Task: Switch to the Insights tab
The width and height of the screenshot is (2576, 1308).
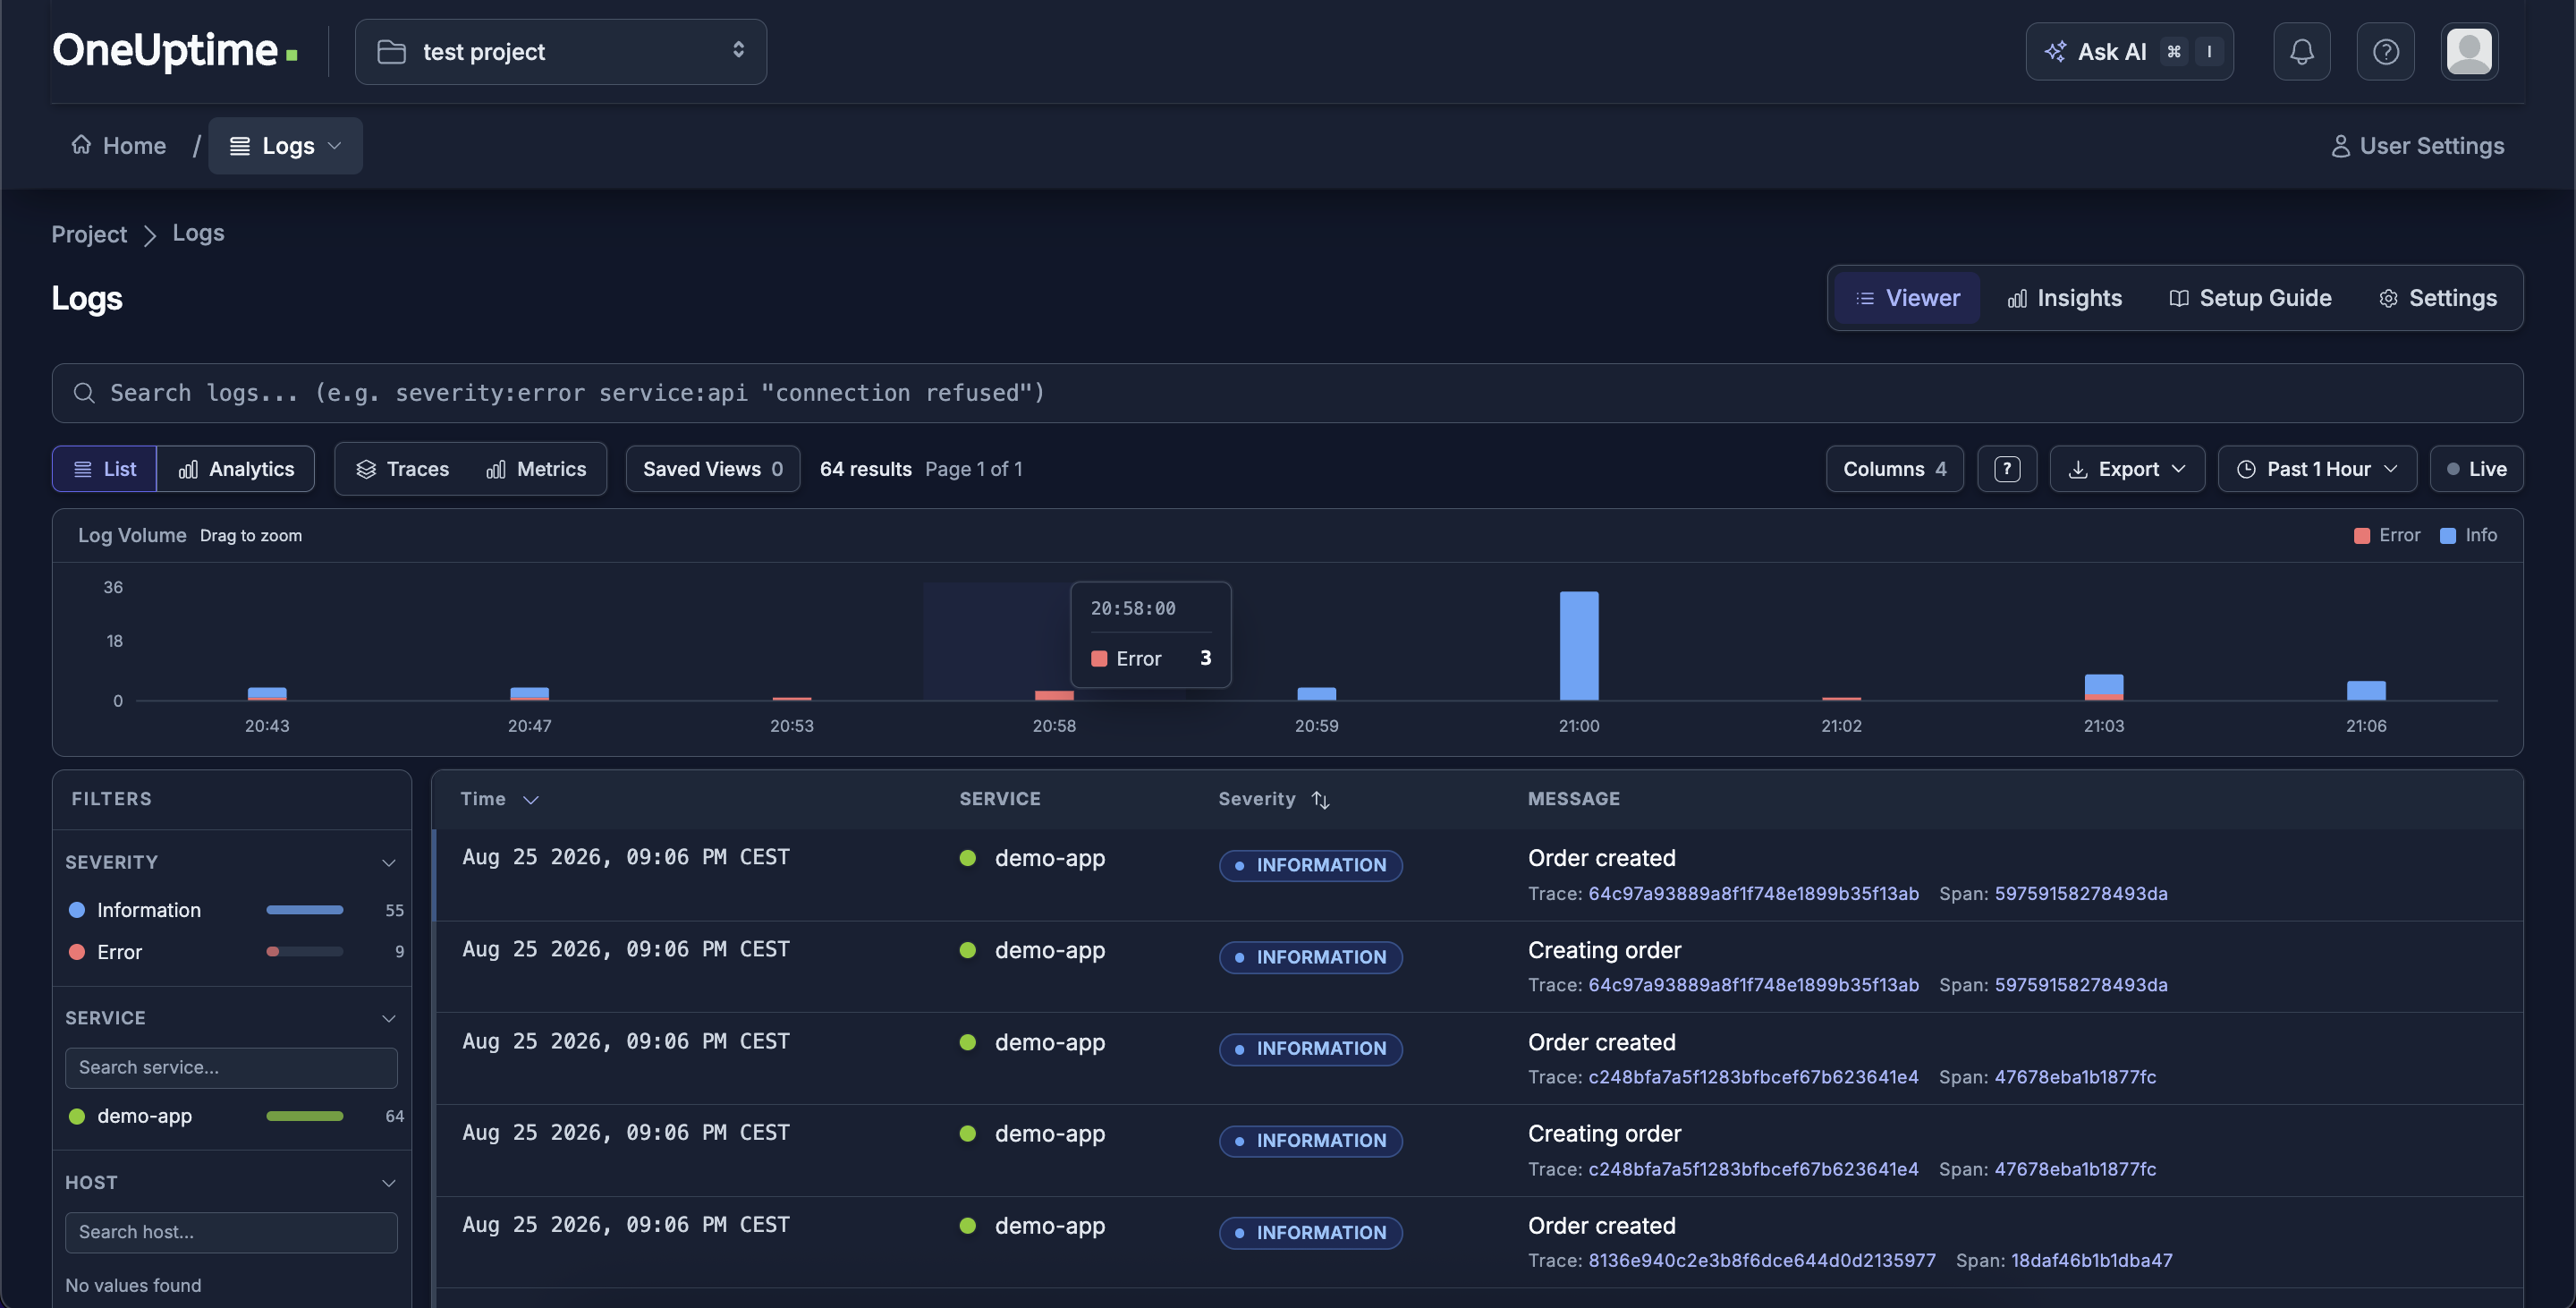Action: tap(2064, 298)
